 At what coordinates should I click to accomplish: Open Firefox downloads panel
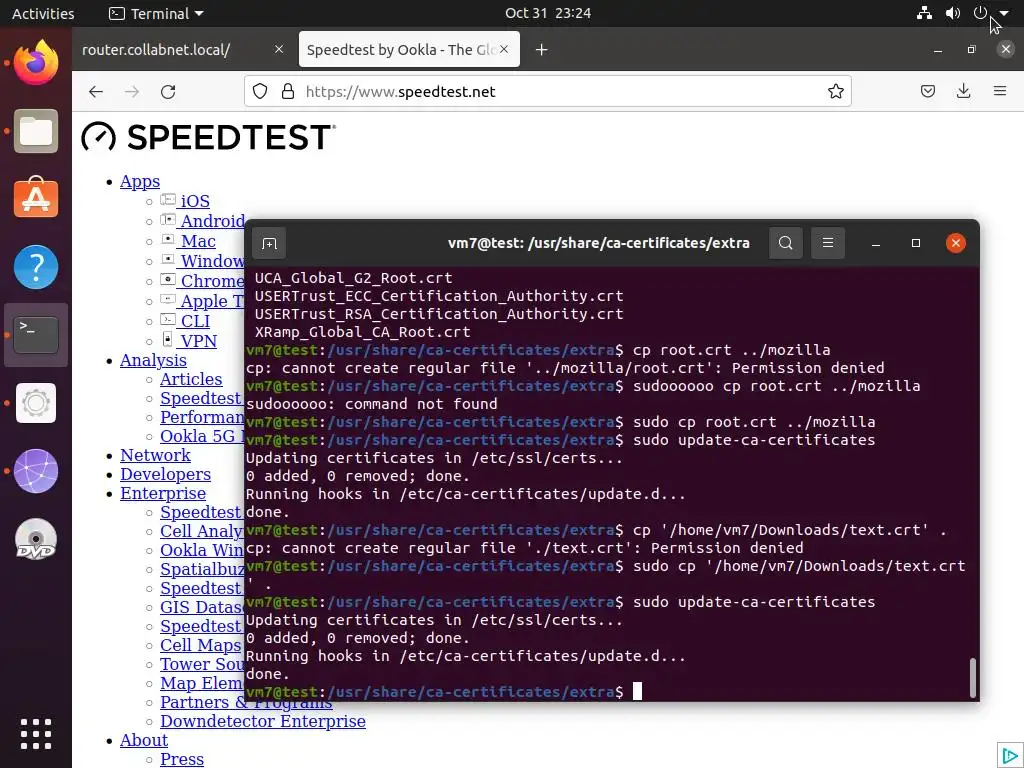(x=963, y=91)
